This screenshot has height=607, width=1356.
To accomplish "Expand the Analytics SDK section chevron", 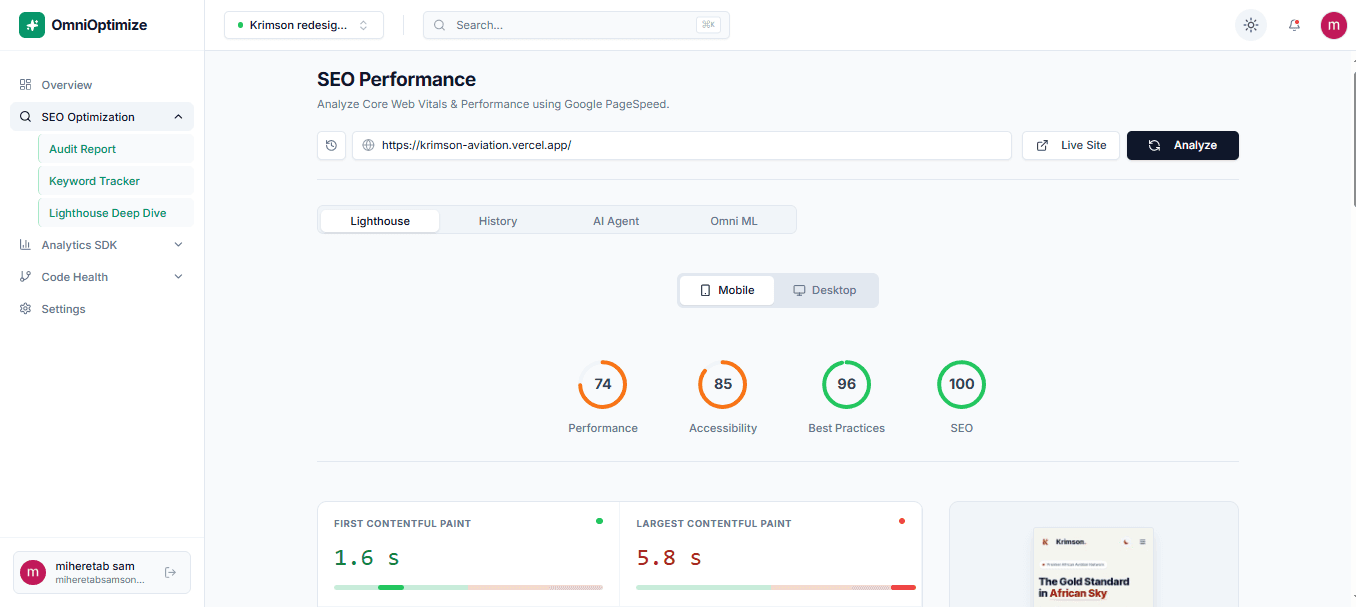I will pos(178,245).
